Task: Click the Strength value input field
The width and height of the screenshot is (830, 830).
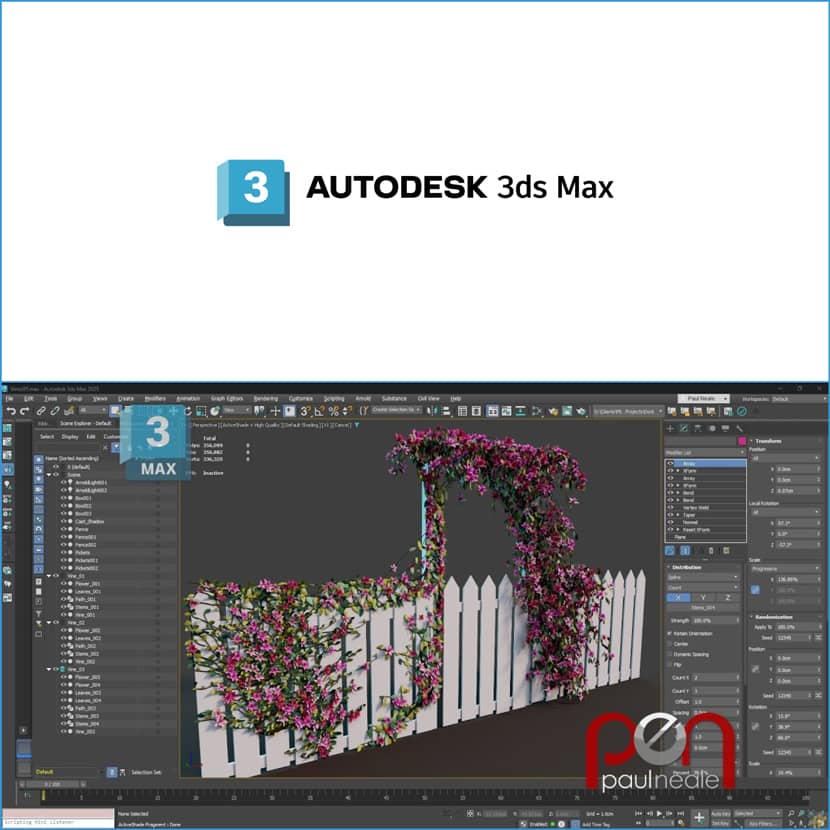Action: pos(715,620)
